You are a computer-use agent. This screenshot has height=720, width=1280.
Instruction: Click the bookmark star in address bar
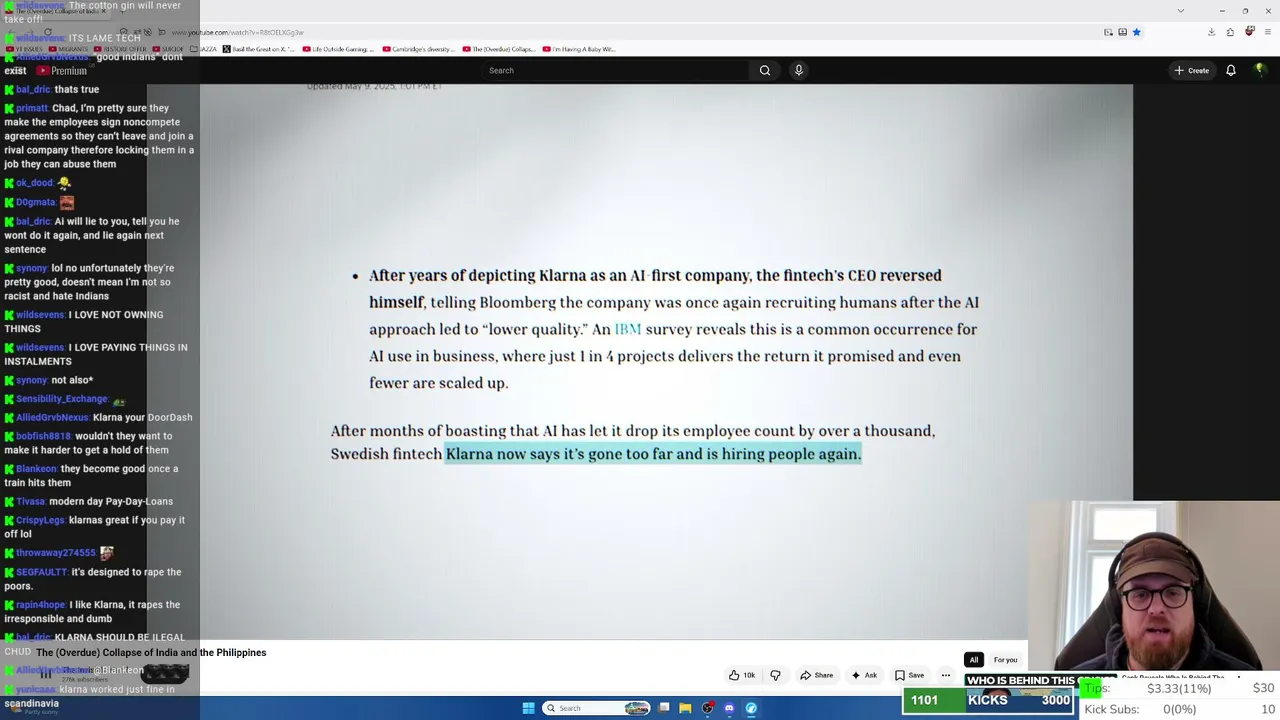coord(1136,32)
